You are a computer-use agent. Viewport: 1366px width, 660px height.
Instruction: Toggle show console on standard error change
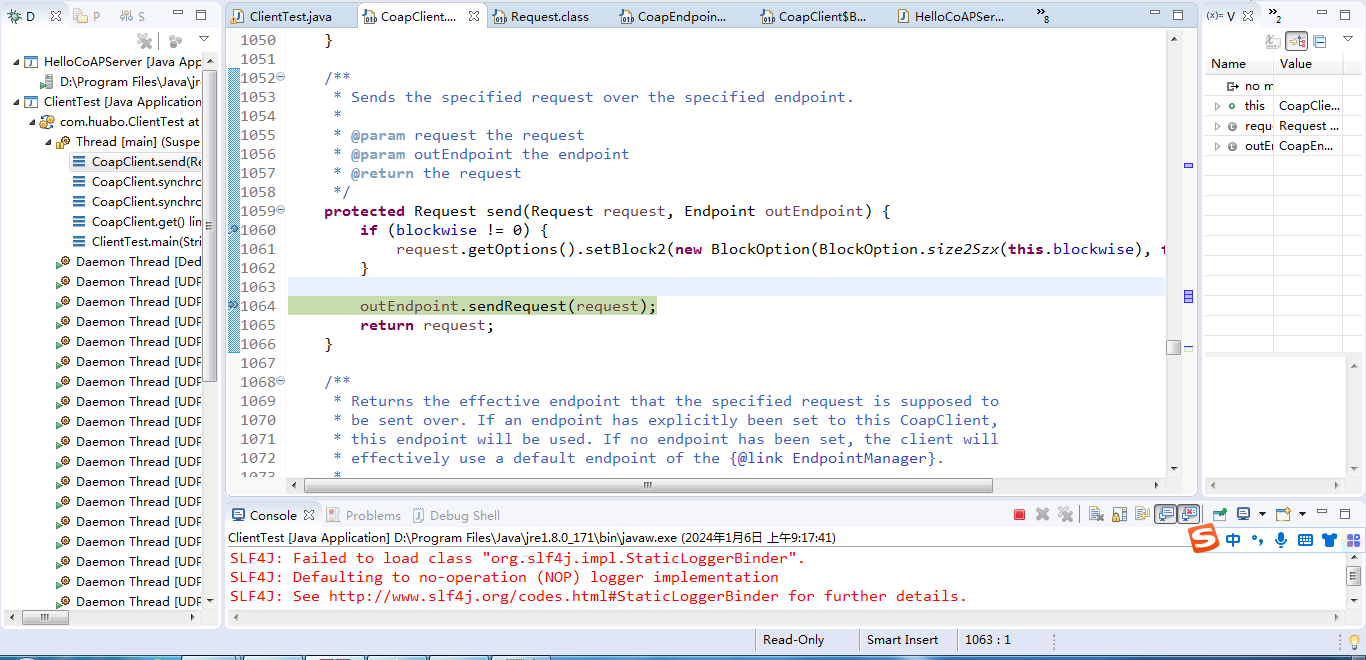click(1188, 514)
